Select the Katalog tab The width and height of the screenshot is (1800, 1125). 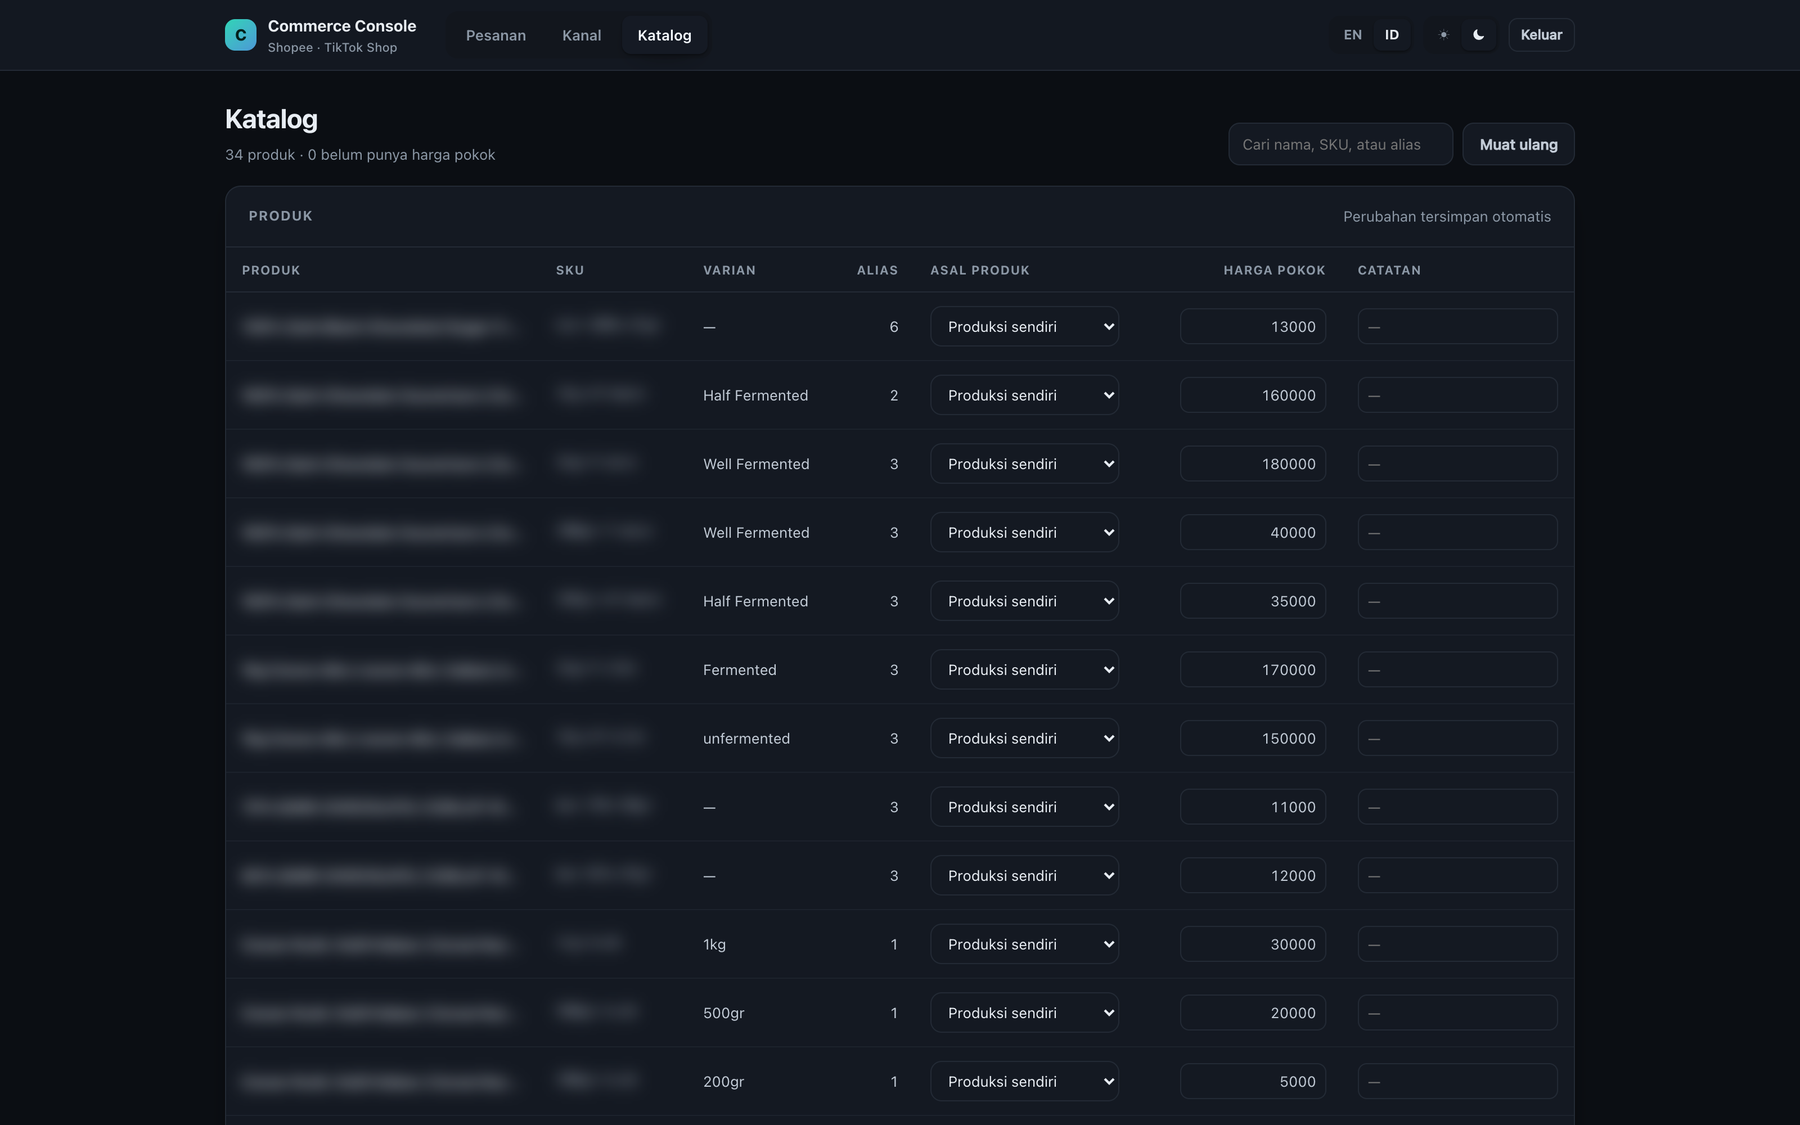[664, 35]
